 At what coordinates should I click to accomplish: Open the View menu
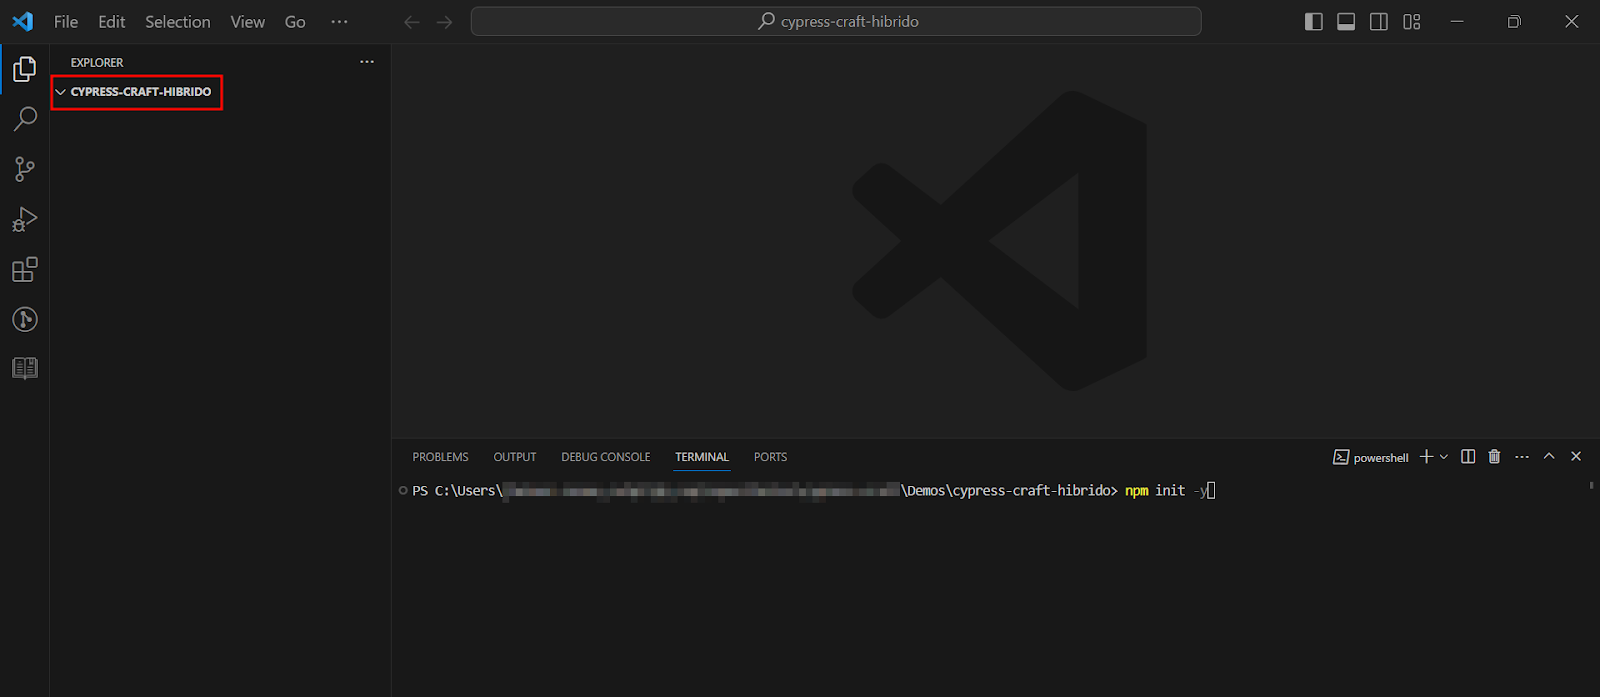point(248,21)
